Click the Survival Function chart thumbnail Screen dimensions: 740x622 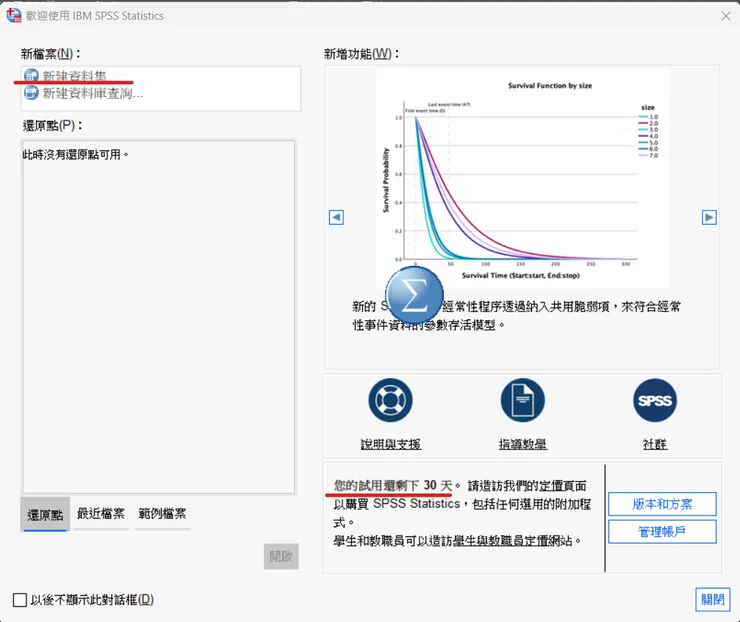click(x=522, y=178)
